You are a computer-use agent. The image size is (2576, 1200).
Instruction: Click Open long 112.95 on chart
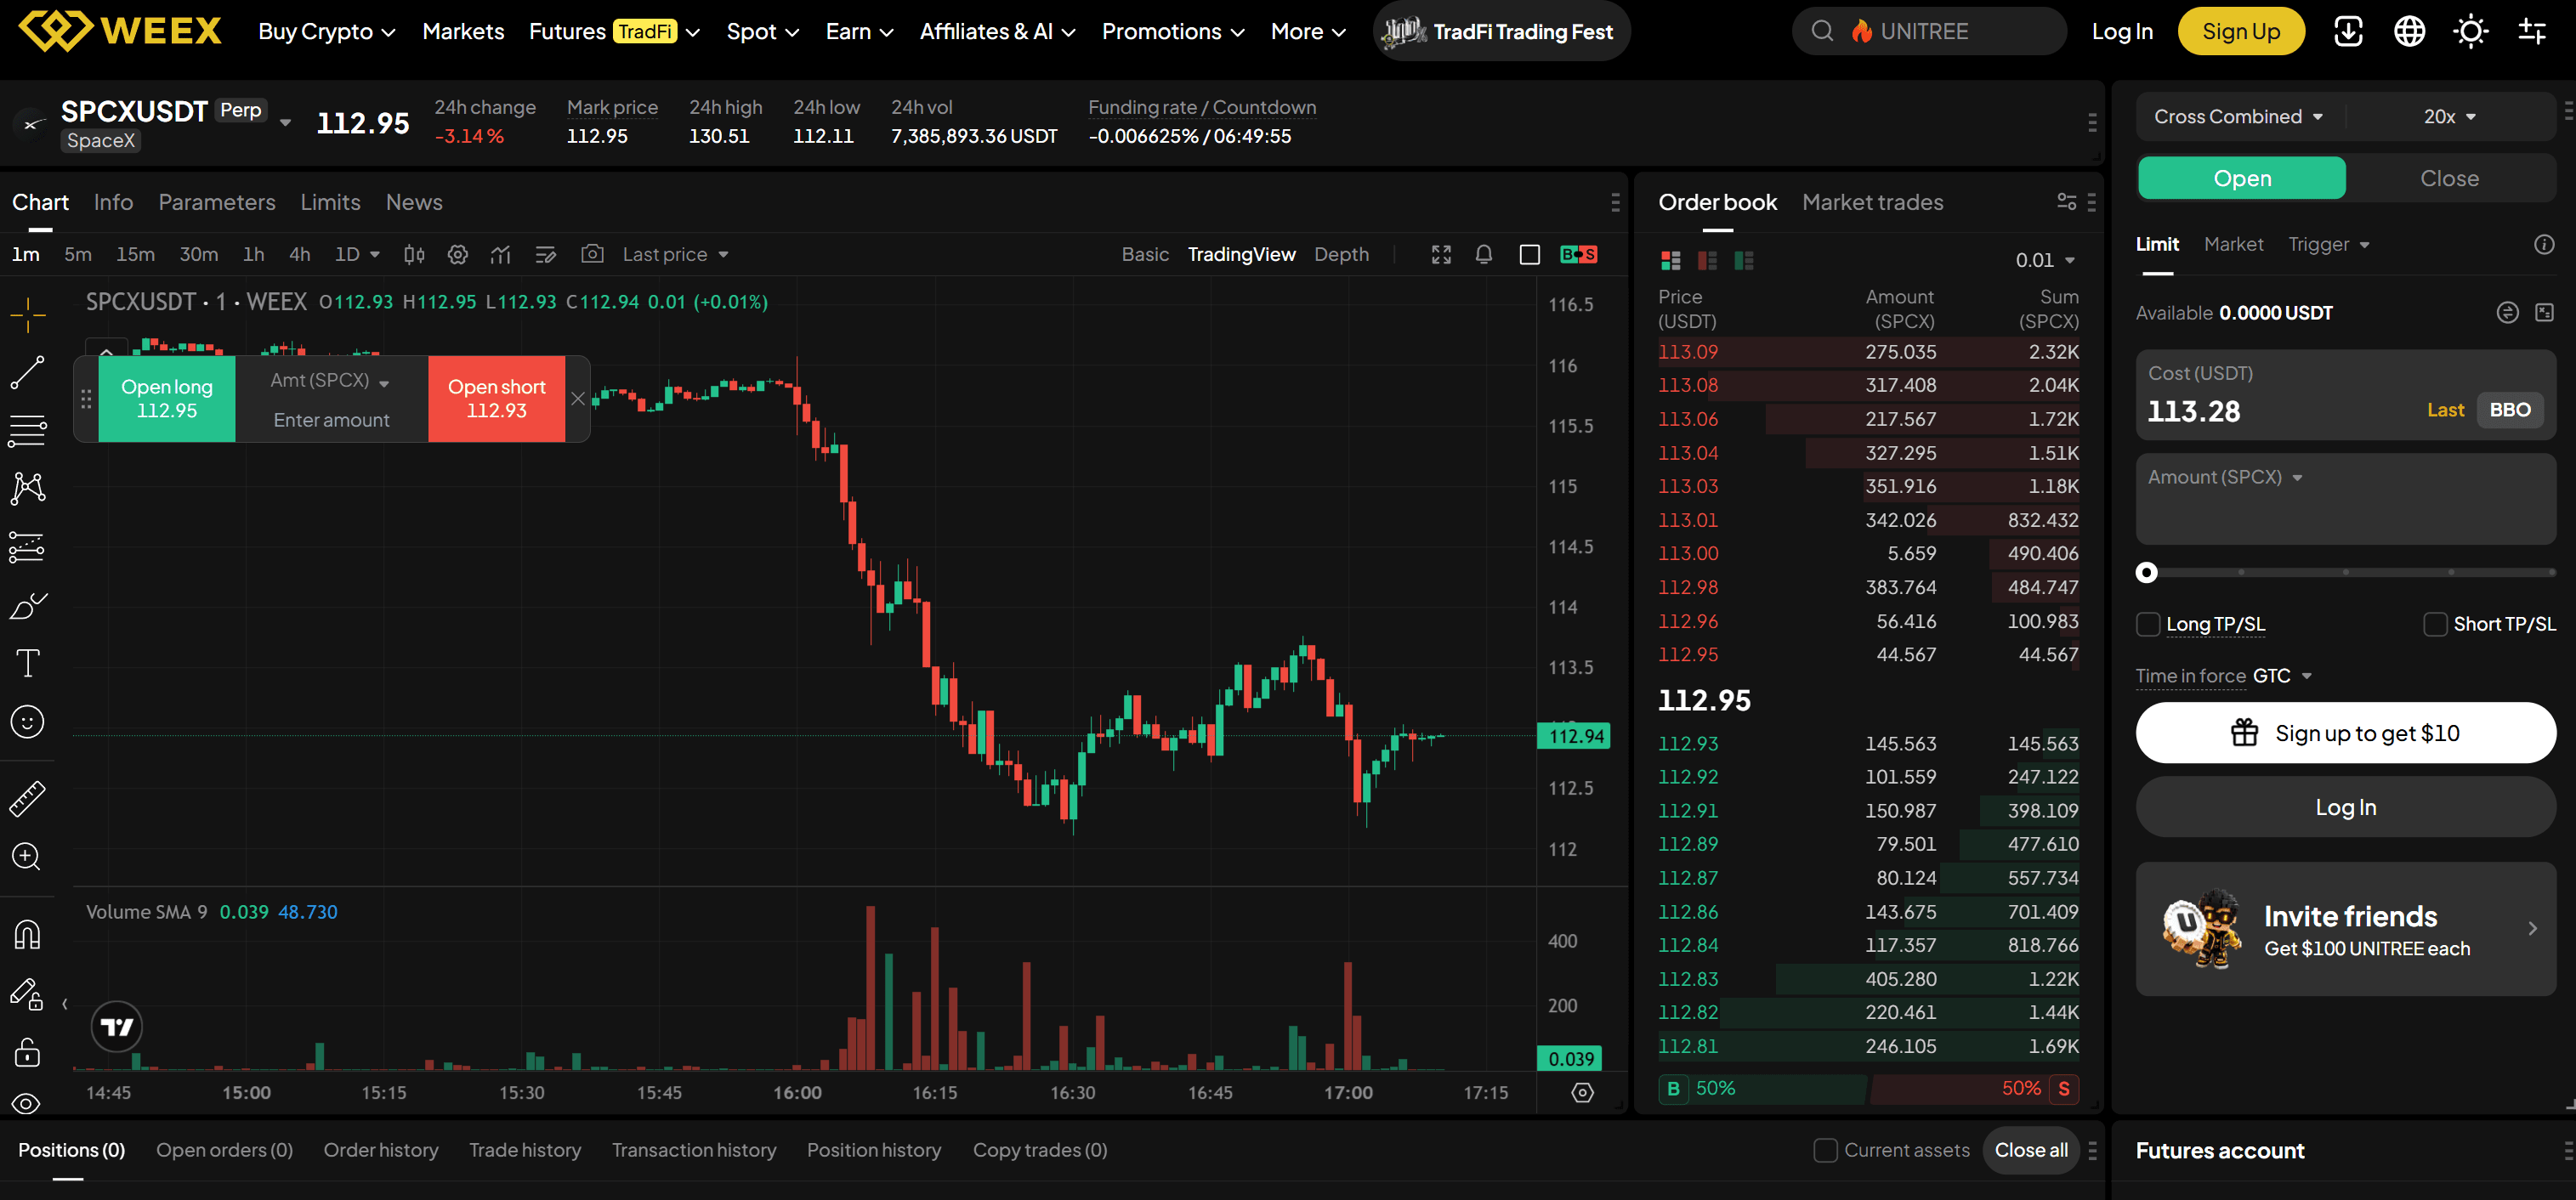click(x=167, y=398)
